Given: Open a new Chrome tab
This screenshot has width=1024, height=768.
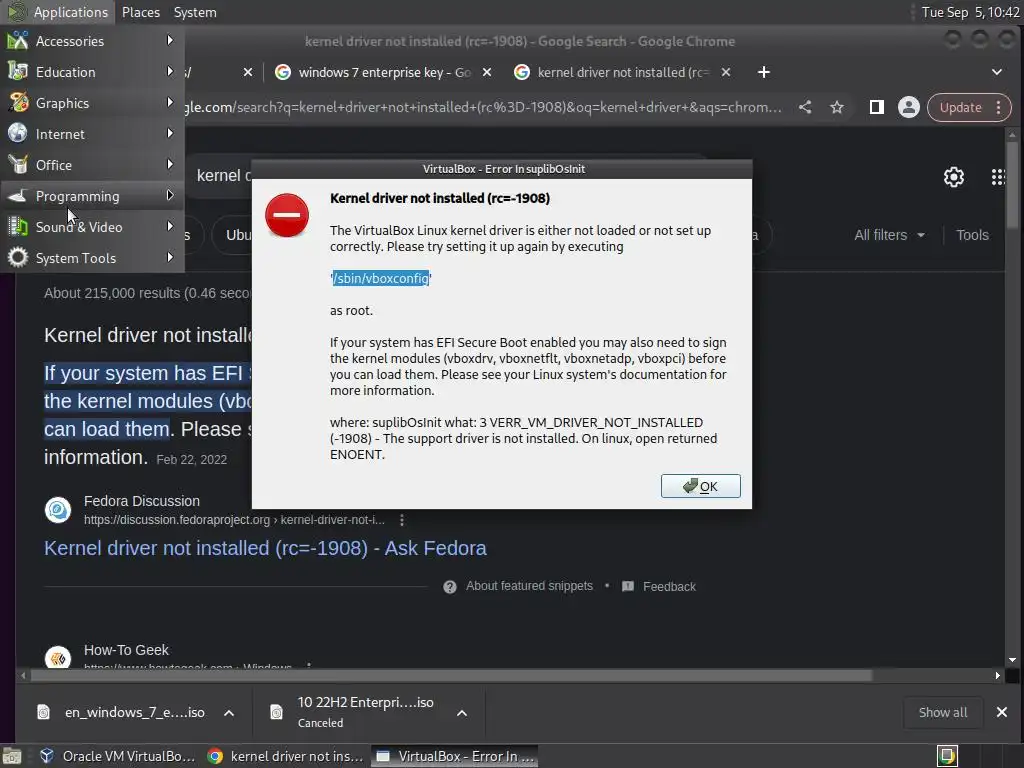Looking at the screenshot, I should (x=763, y=72).
